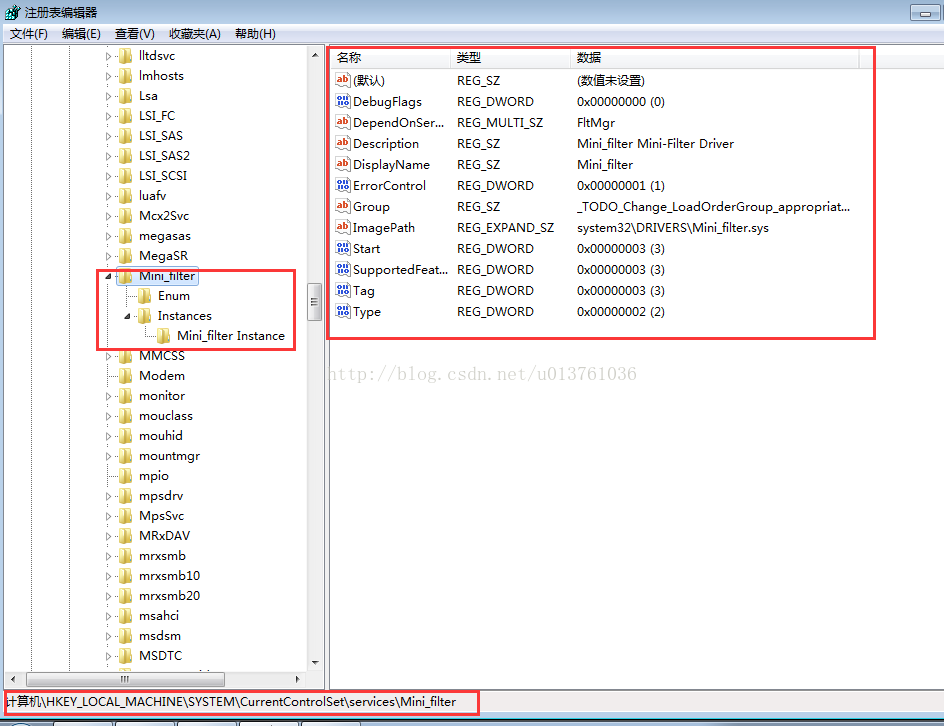
Task: Open the 收藏夹(A) menu
Action: coord(195,34)
